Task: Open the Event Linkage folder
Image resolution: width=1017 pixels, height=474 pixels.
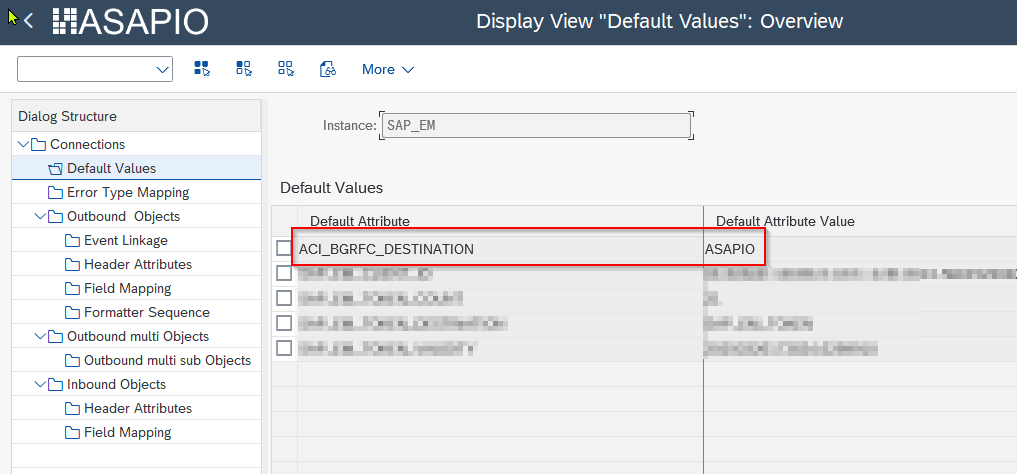Action: pos(125,240)
